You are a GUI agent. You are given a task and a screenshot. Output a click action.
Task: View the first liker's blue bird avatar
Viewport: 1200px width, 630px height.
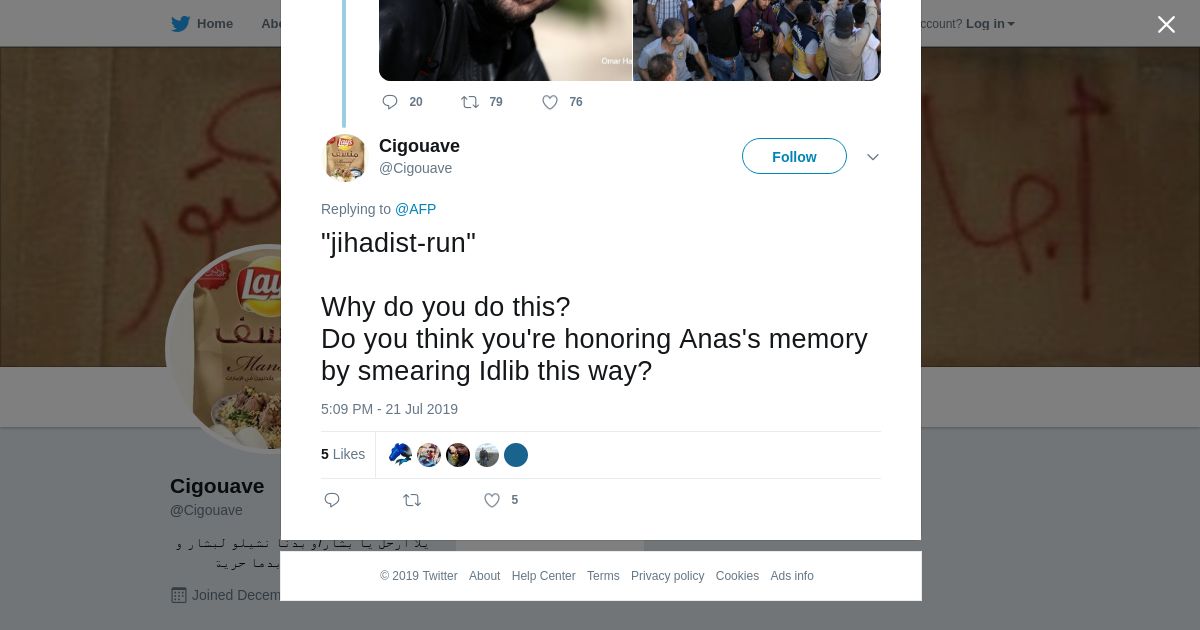tap(400, 455)
